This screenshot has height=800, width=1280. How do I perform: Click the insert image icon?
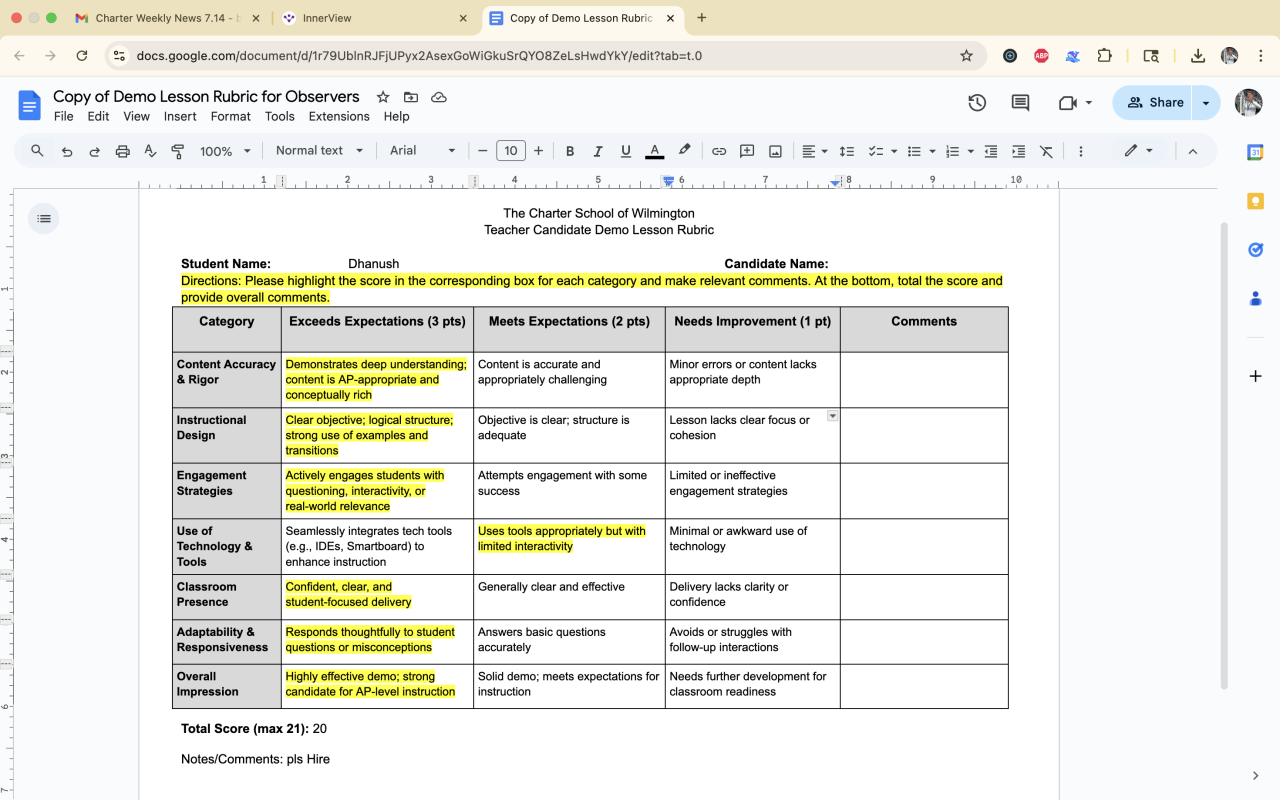pyautogui.click(x=775, y=151)
